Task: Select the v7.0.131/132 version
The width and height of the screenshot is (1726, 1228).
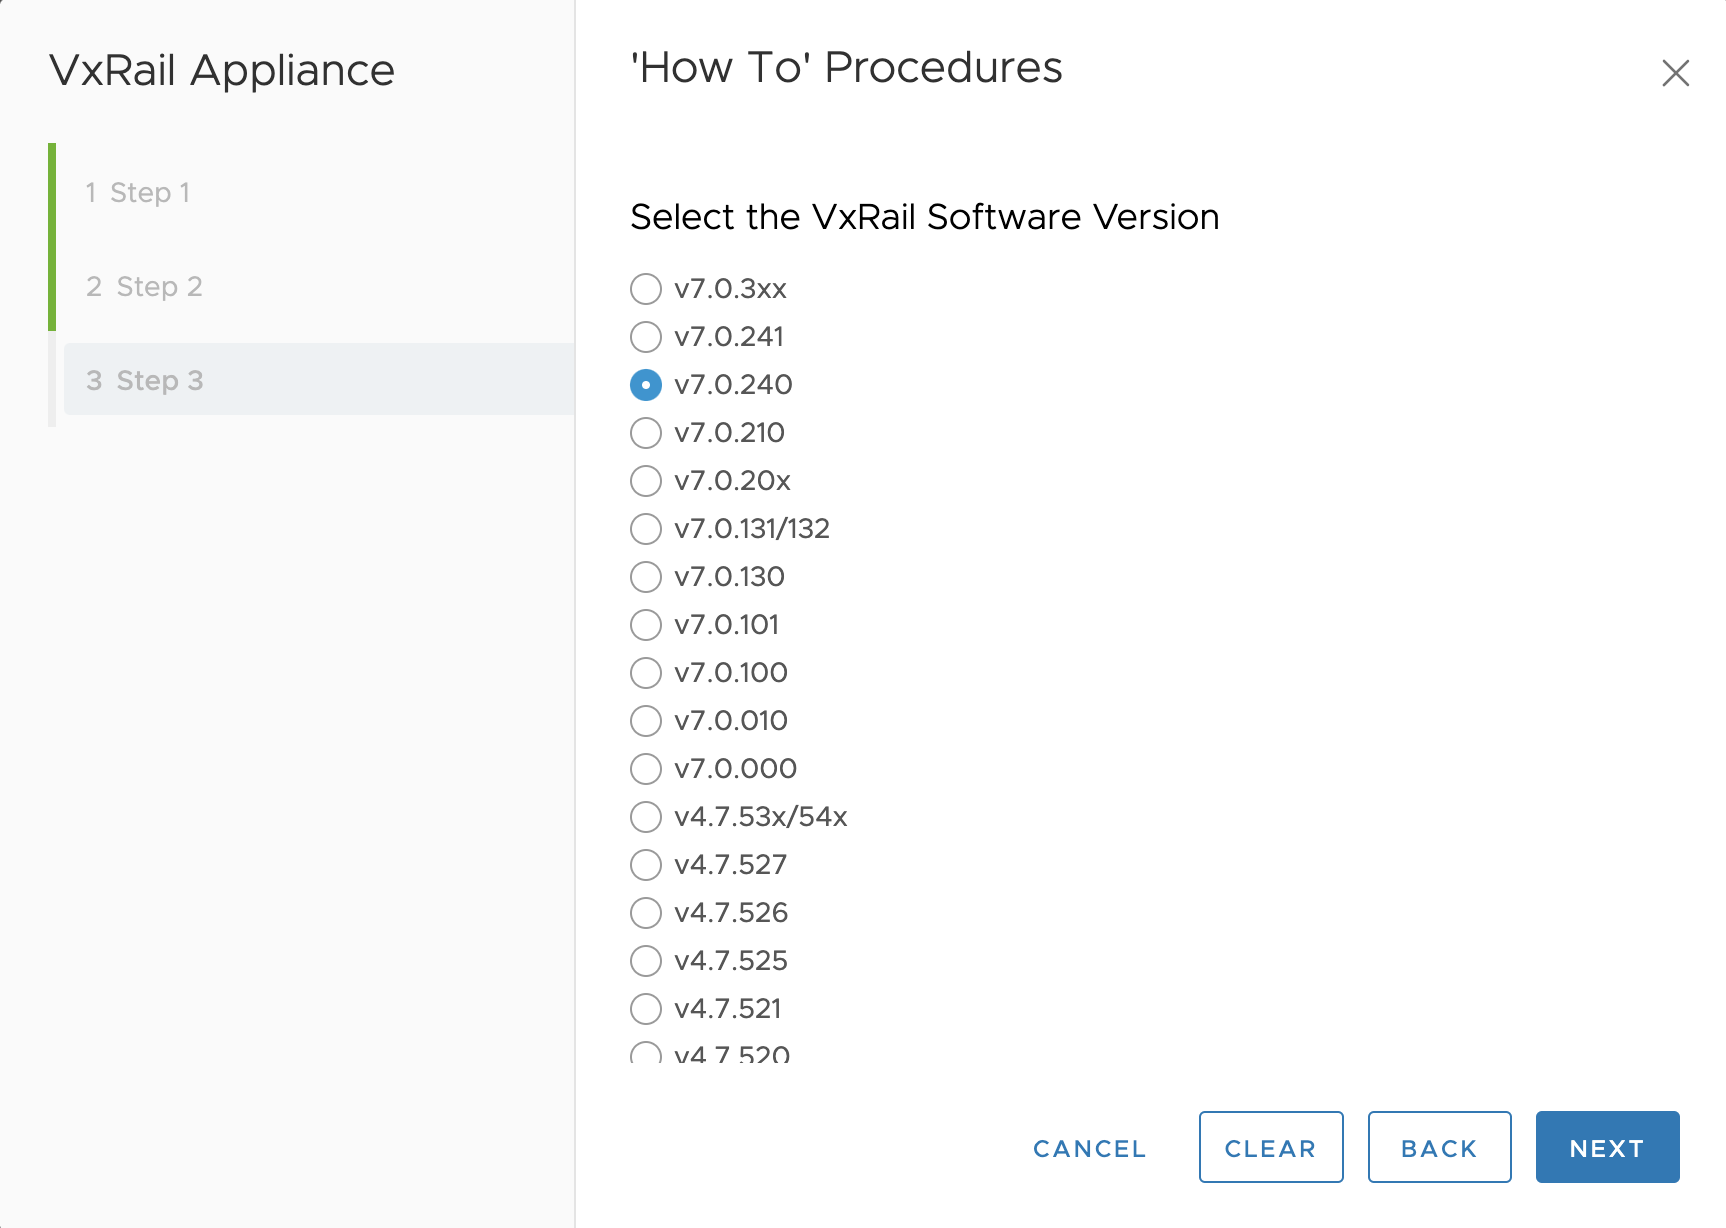Action: point(646,529)
